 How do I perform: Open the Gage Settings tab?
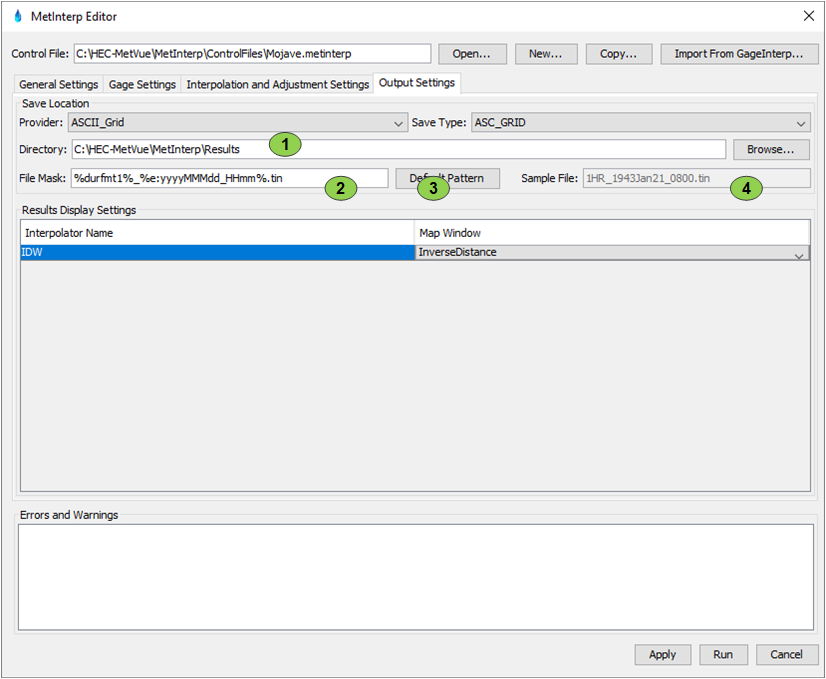(142, 85)
